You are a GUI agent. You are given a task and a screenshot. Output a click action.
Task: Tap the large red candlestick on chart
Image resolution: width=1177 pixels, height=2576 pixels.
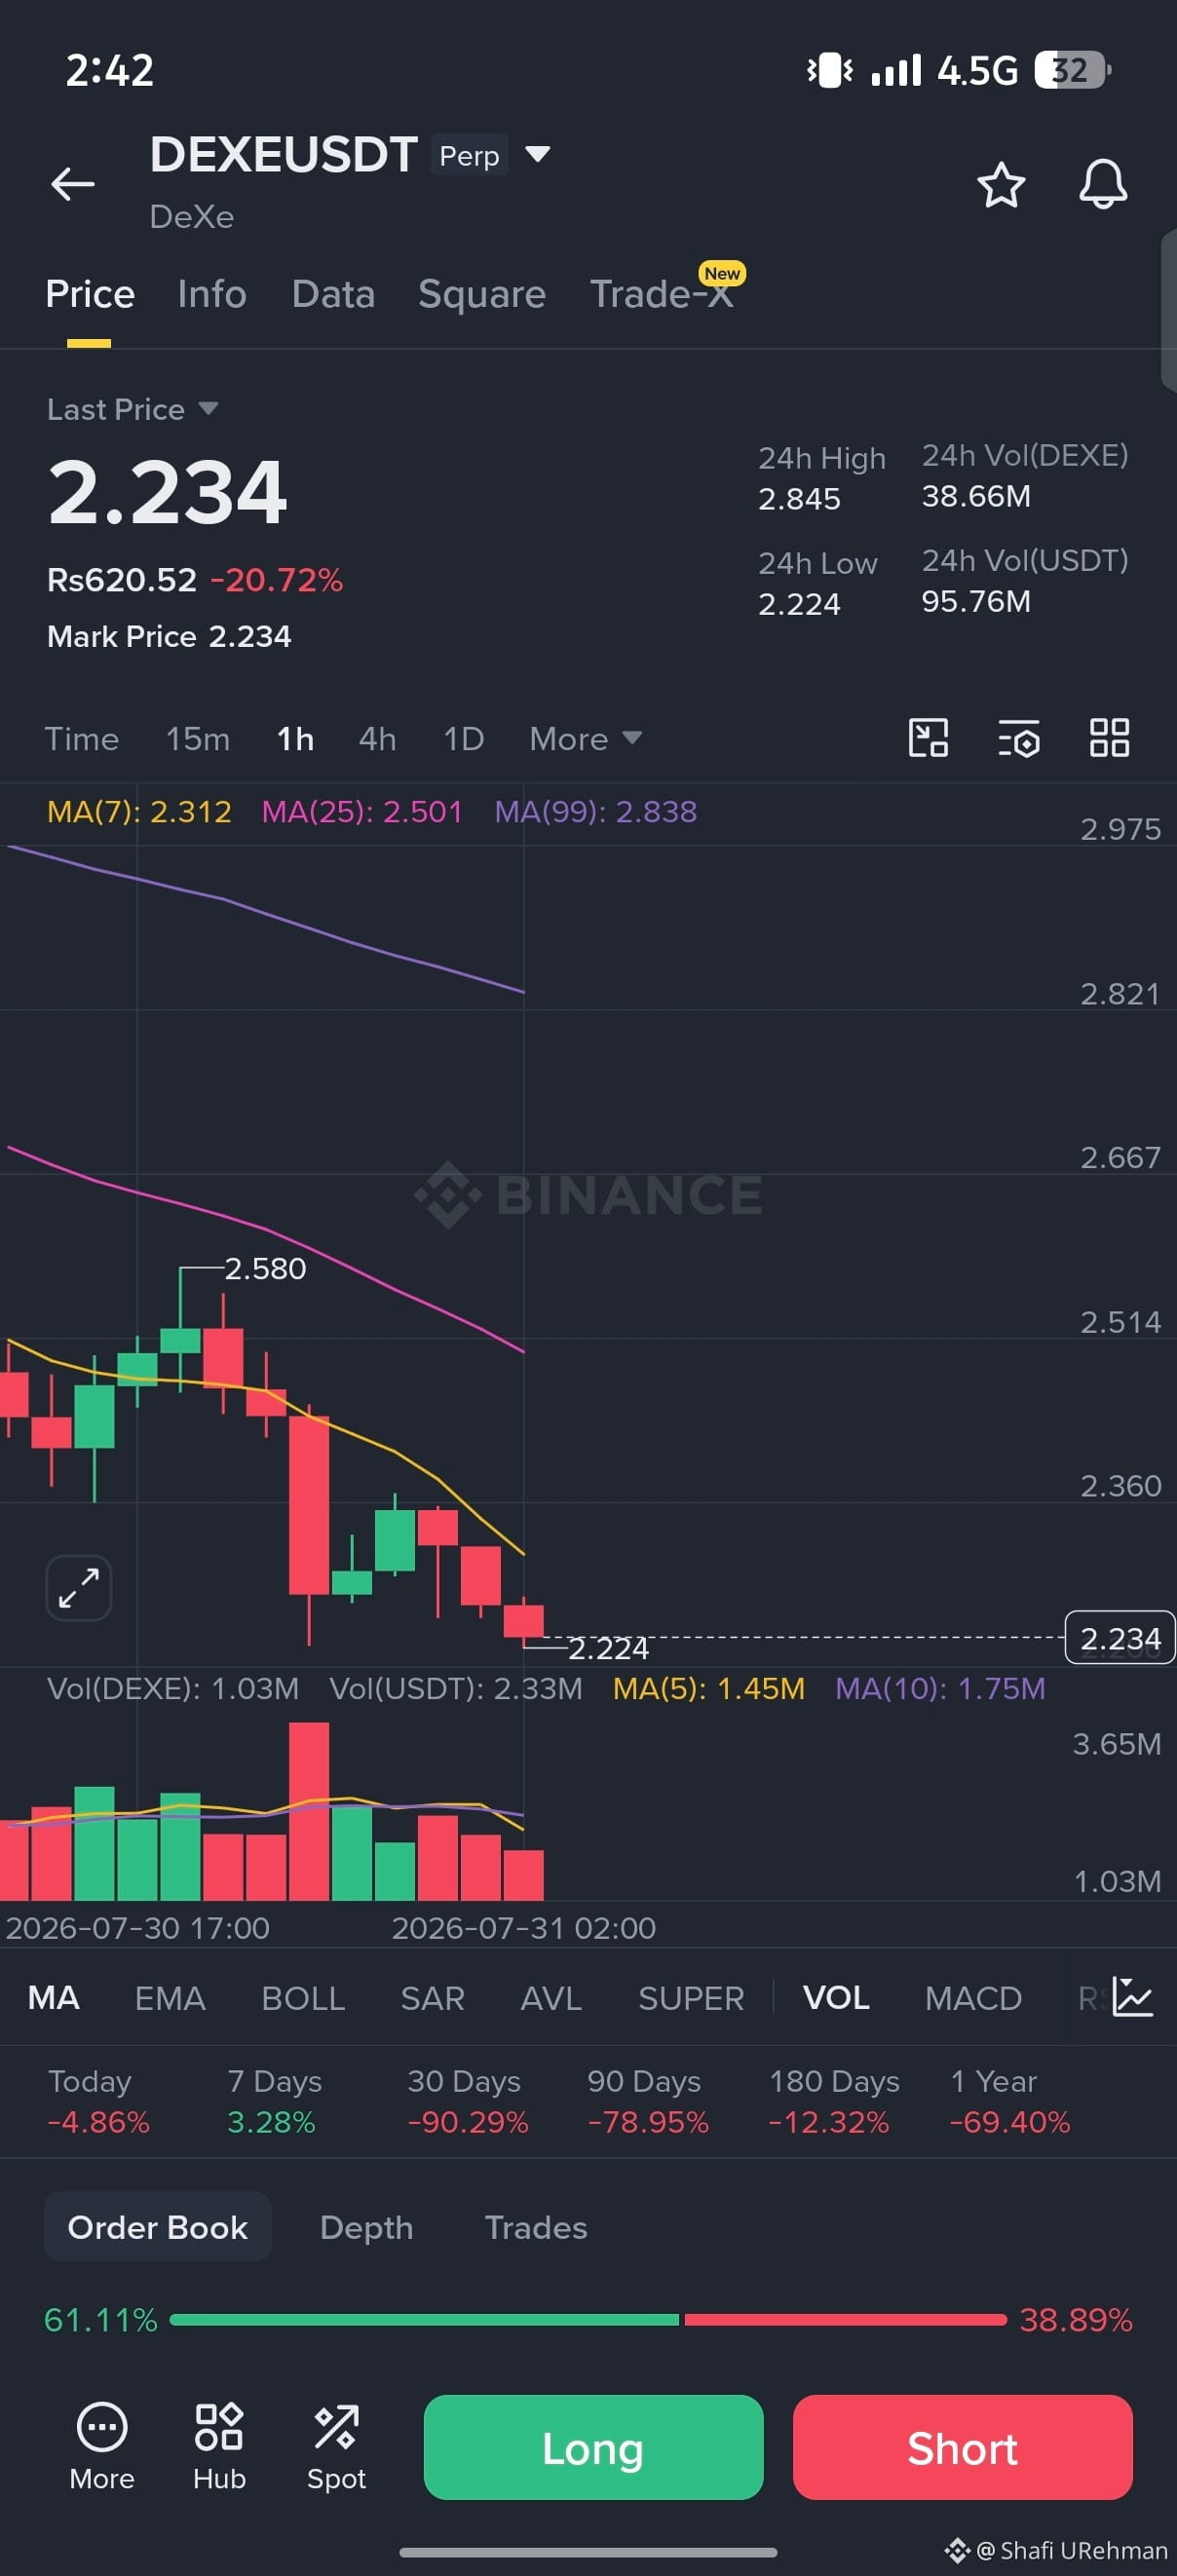309,1505
